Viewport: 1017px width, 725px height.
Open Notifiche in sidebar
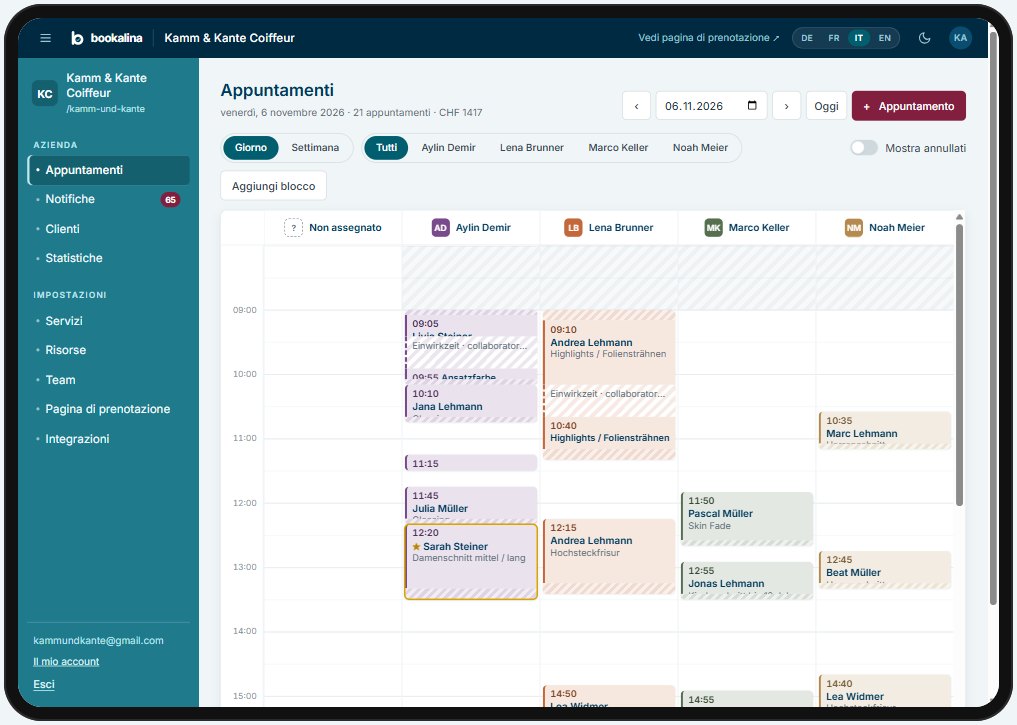point(109,199)
